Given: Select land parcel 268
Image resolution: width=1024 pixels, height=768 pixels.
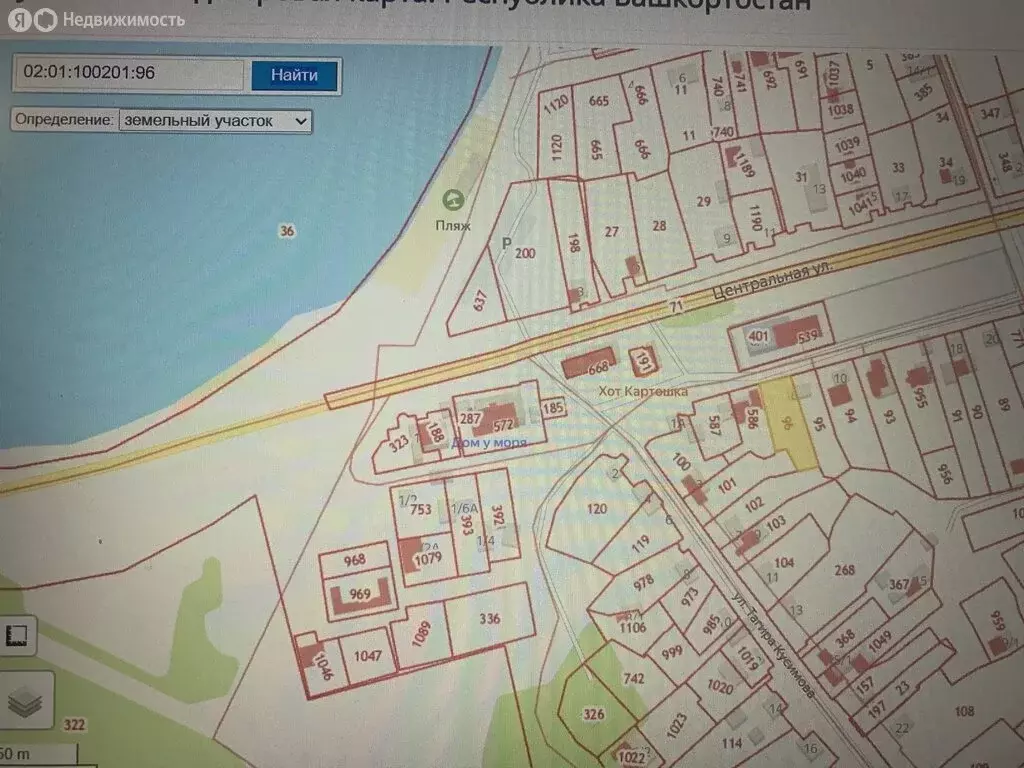Looking at the screenshot, I should (844, 570).
